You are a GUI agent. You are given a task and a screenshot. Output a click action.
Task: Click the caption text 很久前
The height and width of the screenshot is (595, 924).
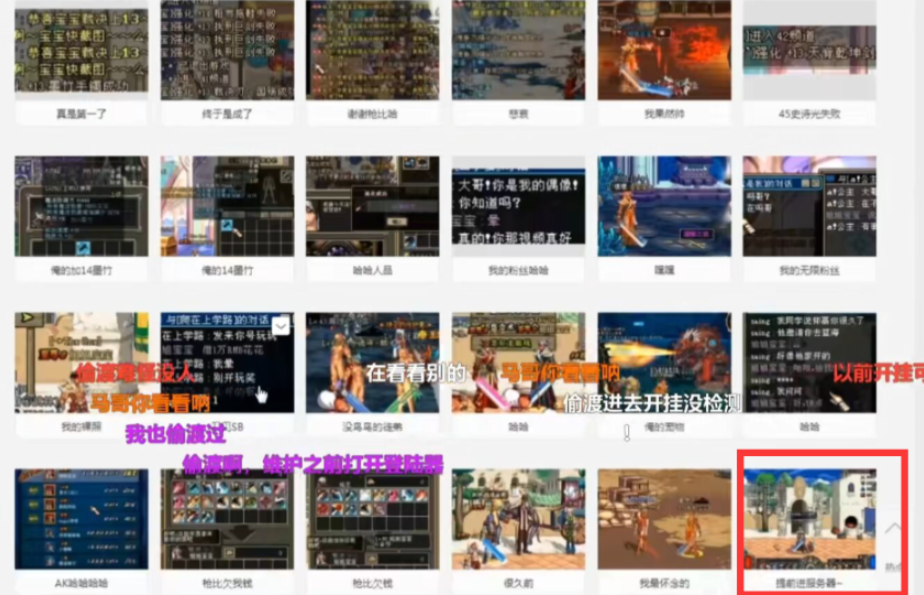pos(519,583)
